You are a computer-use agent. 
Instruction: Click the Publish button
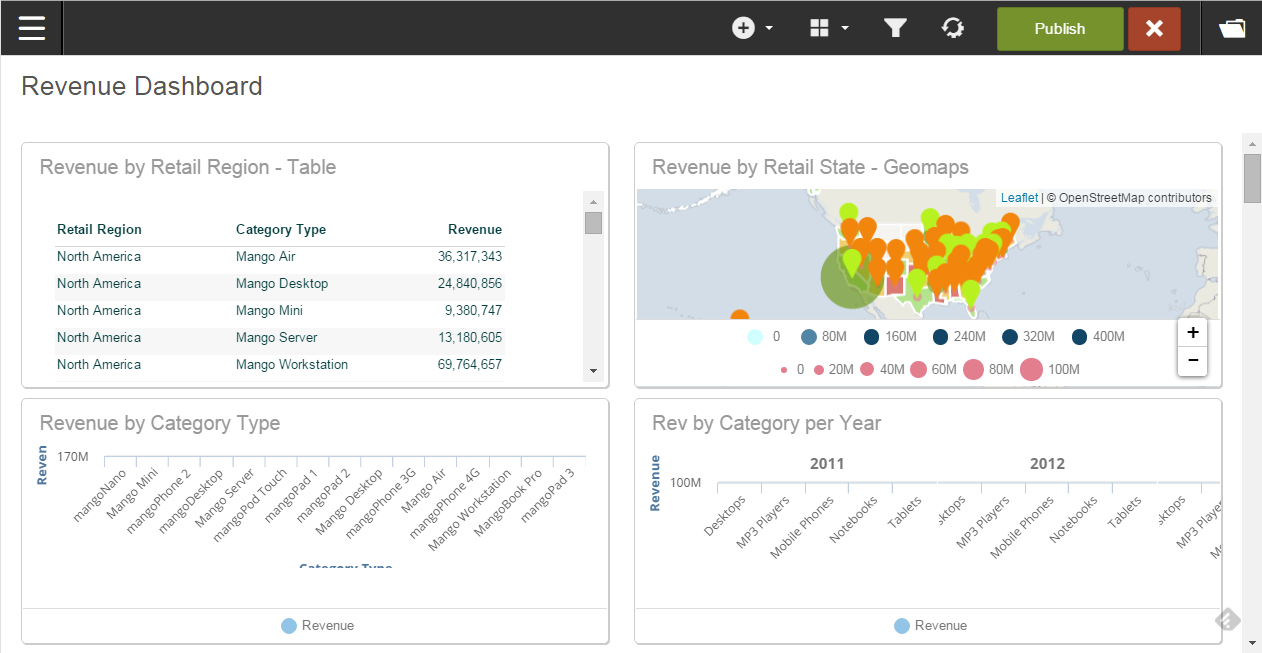pos(1059,29)
